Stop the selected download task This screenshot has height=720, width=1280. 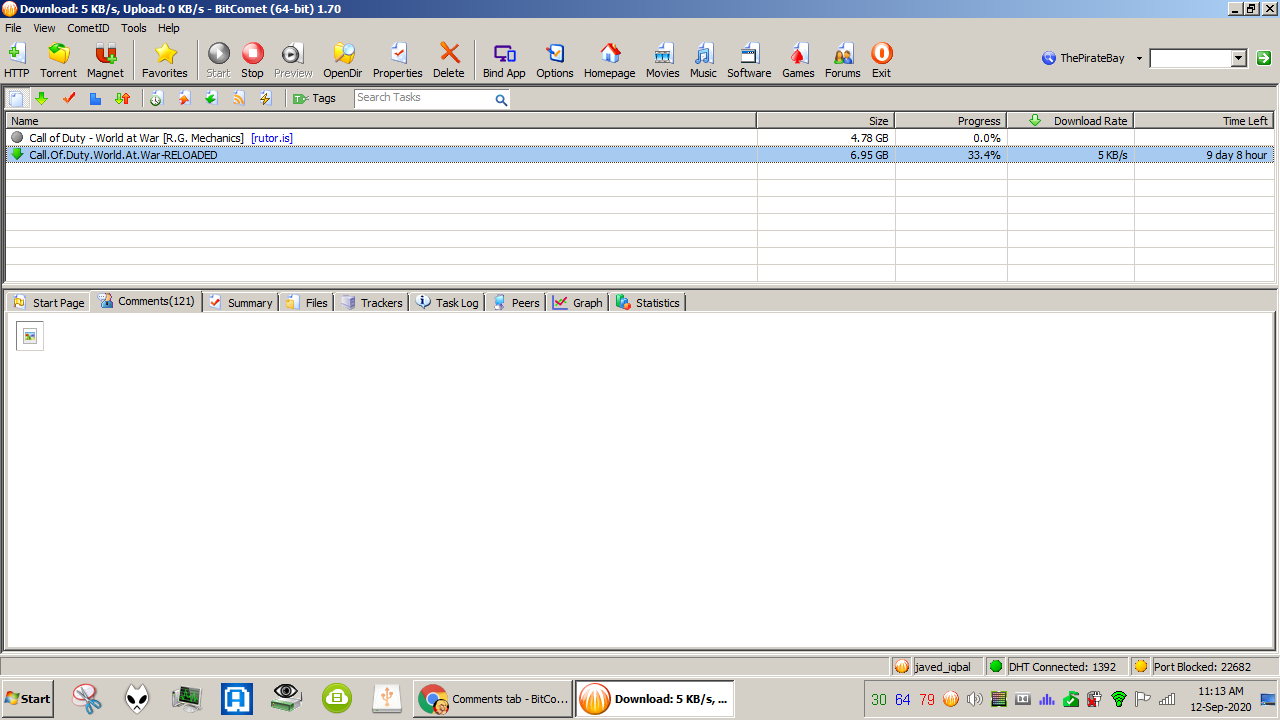252,60
